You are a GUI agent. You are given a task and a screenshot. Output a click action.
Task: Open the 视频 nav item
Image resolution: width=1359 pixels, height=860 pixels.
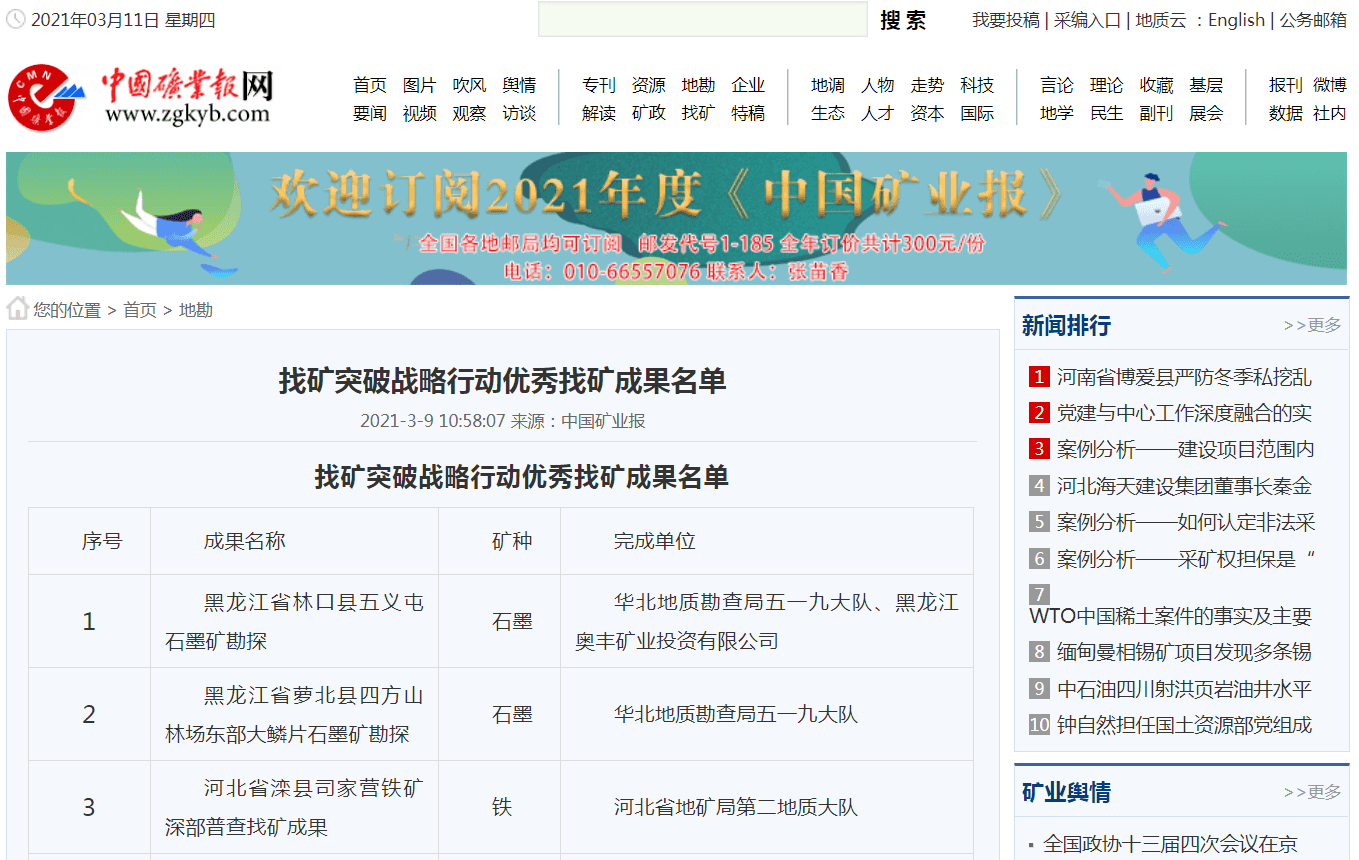[420, 113]
